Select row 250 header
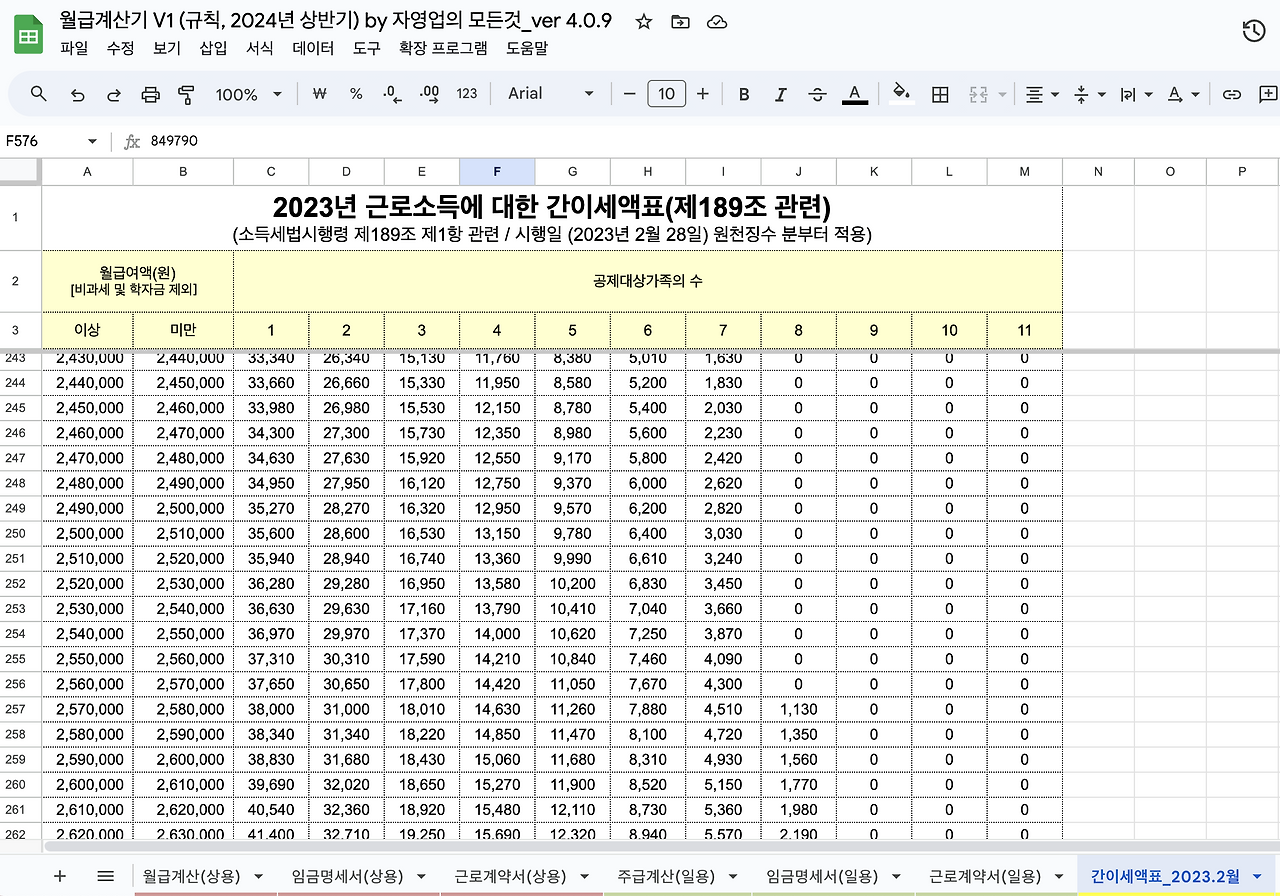 tap(20, 534)
